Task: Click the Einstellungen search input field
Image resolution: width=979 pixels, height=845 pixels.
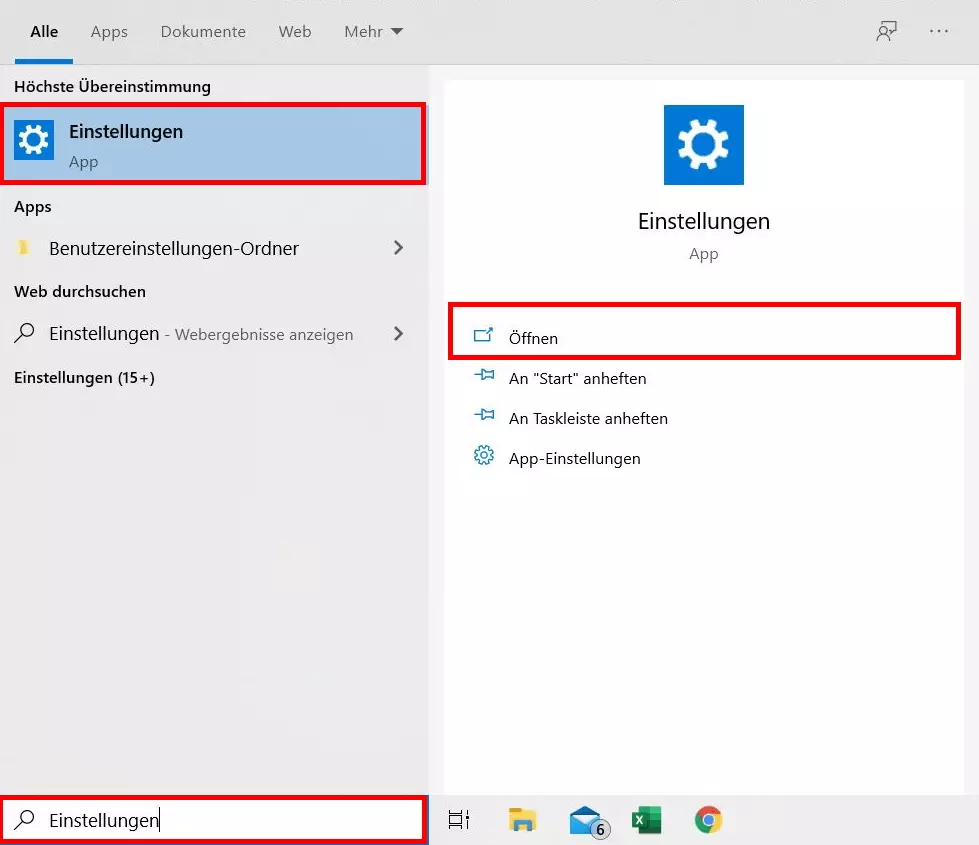Action: tap(214, 819)
